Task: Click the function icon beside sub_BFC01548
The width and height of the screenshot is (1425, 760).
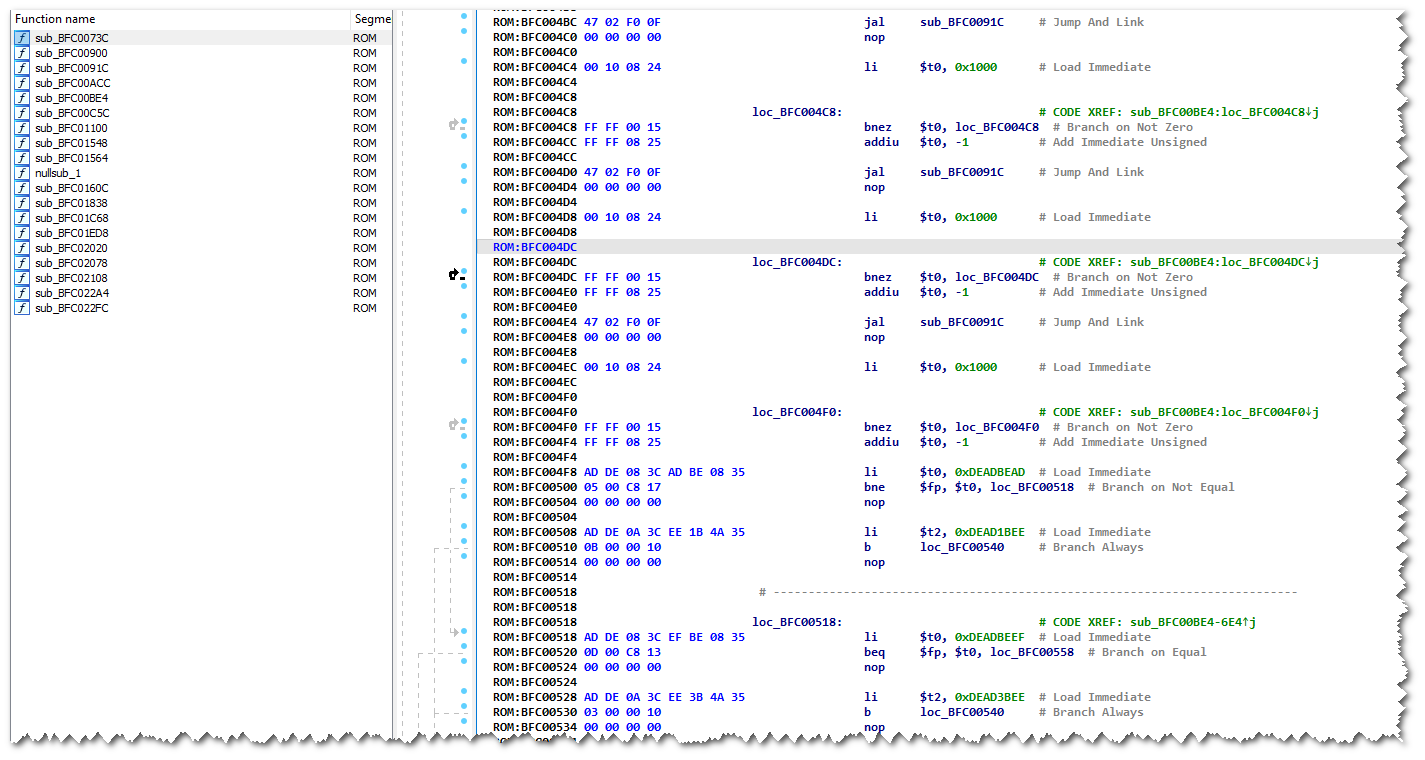Action: (x=21, y=143)
